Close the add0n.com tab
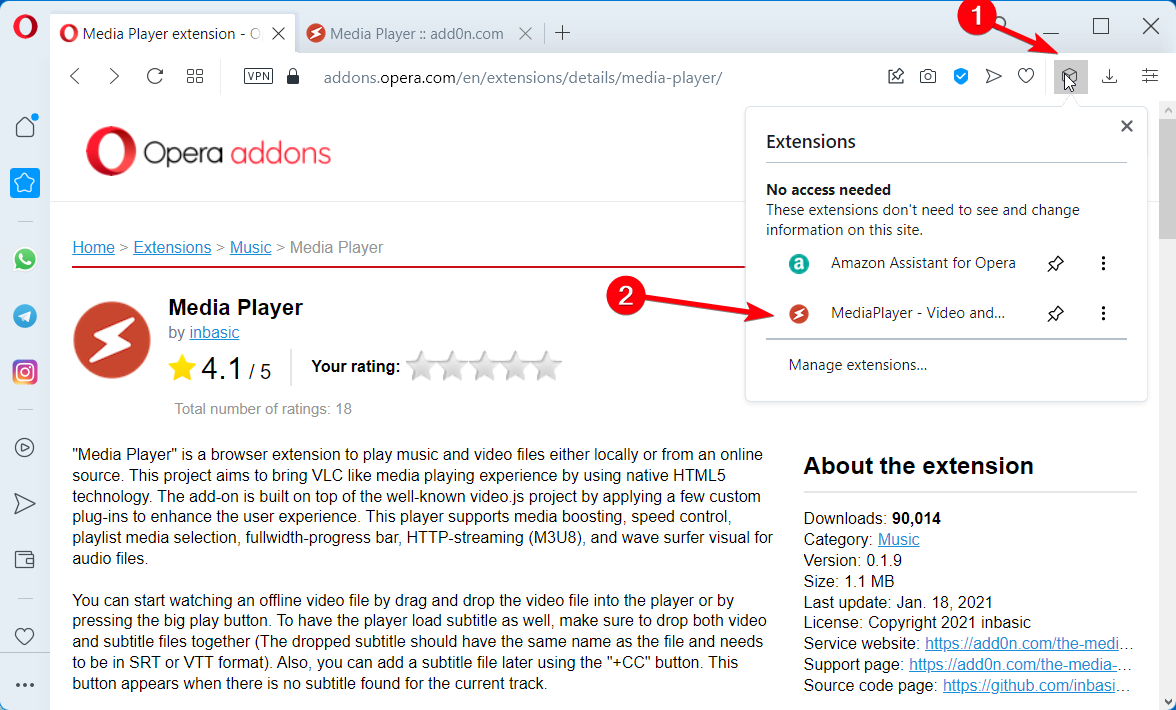 click(526, 33)
